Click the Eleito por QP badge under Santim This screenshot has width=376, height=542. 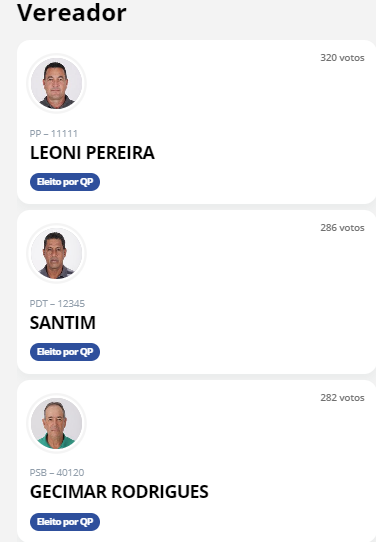[65, 352]
